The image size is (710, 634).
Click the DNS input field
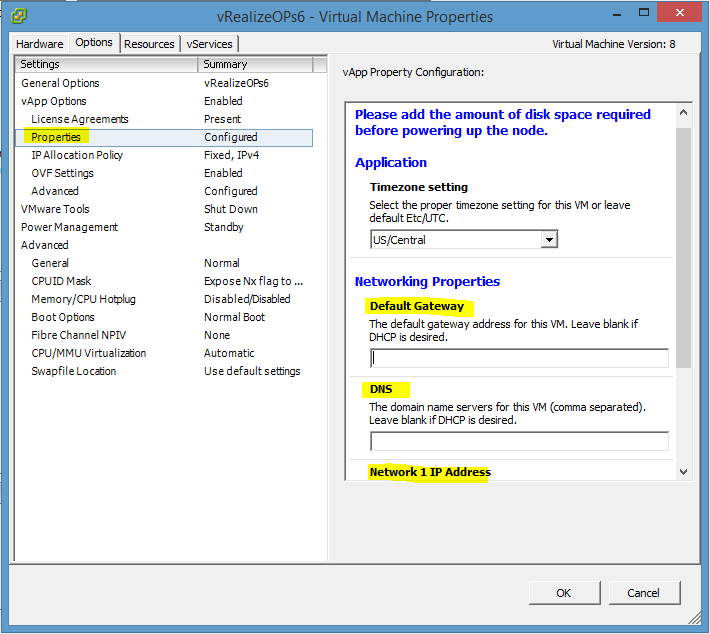tap(519, 441)
